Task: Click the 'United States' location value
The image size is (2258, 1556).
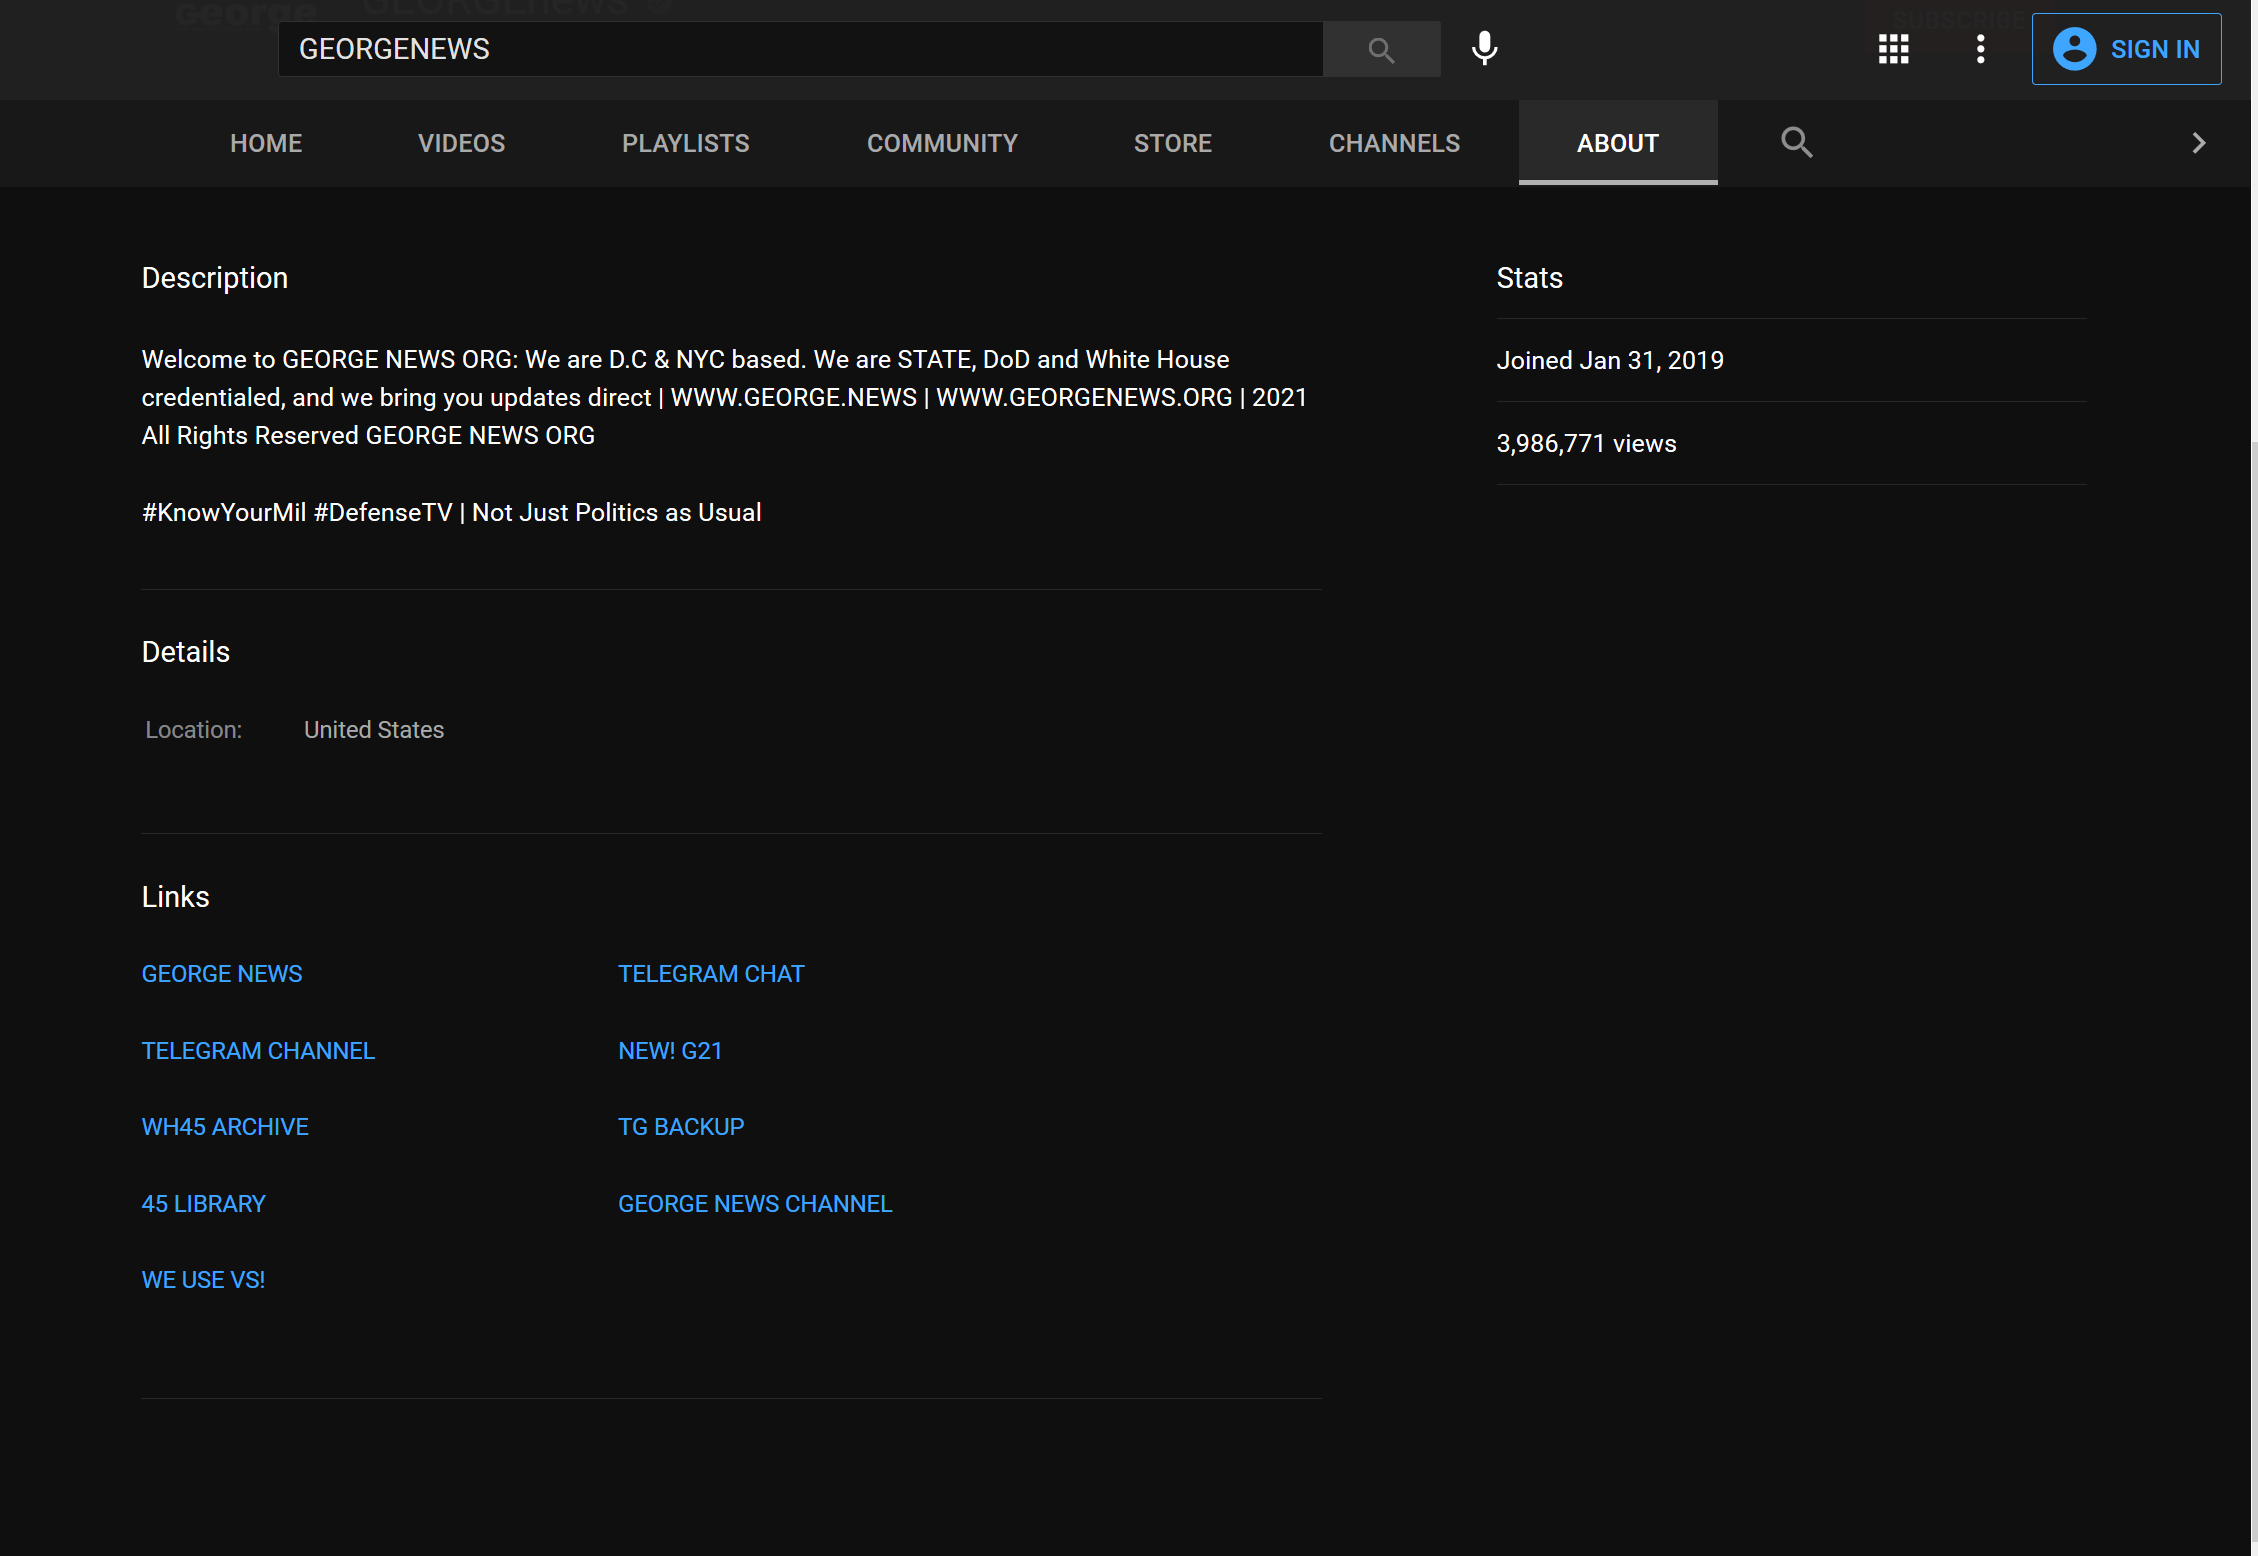Action: pos(374,730)
